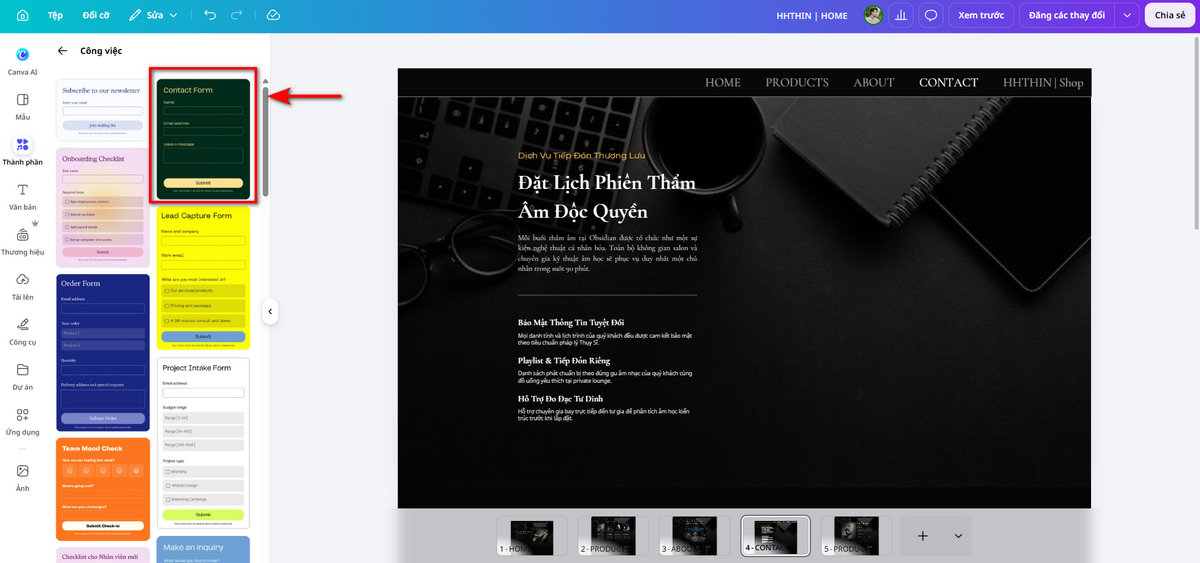Select the Contact Form template
Screen dimensions: 1200x563
click(x=203, y=137)
